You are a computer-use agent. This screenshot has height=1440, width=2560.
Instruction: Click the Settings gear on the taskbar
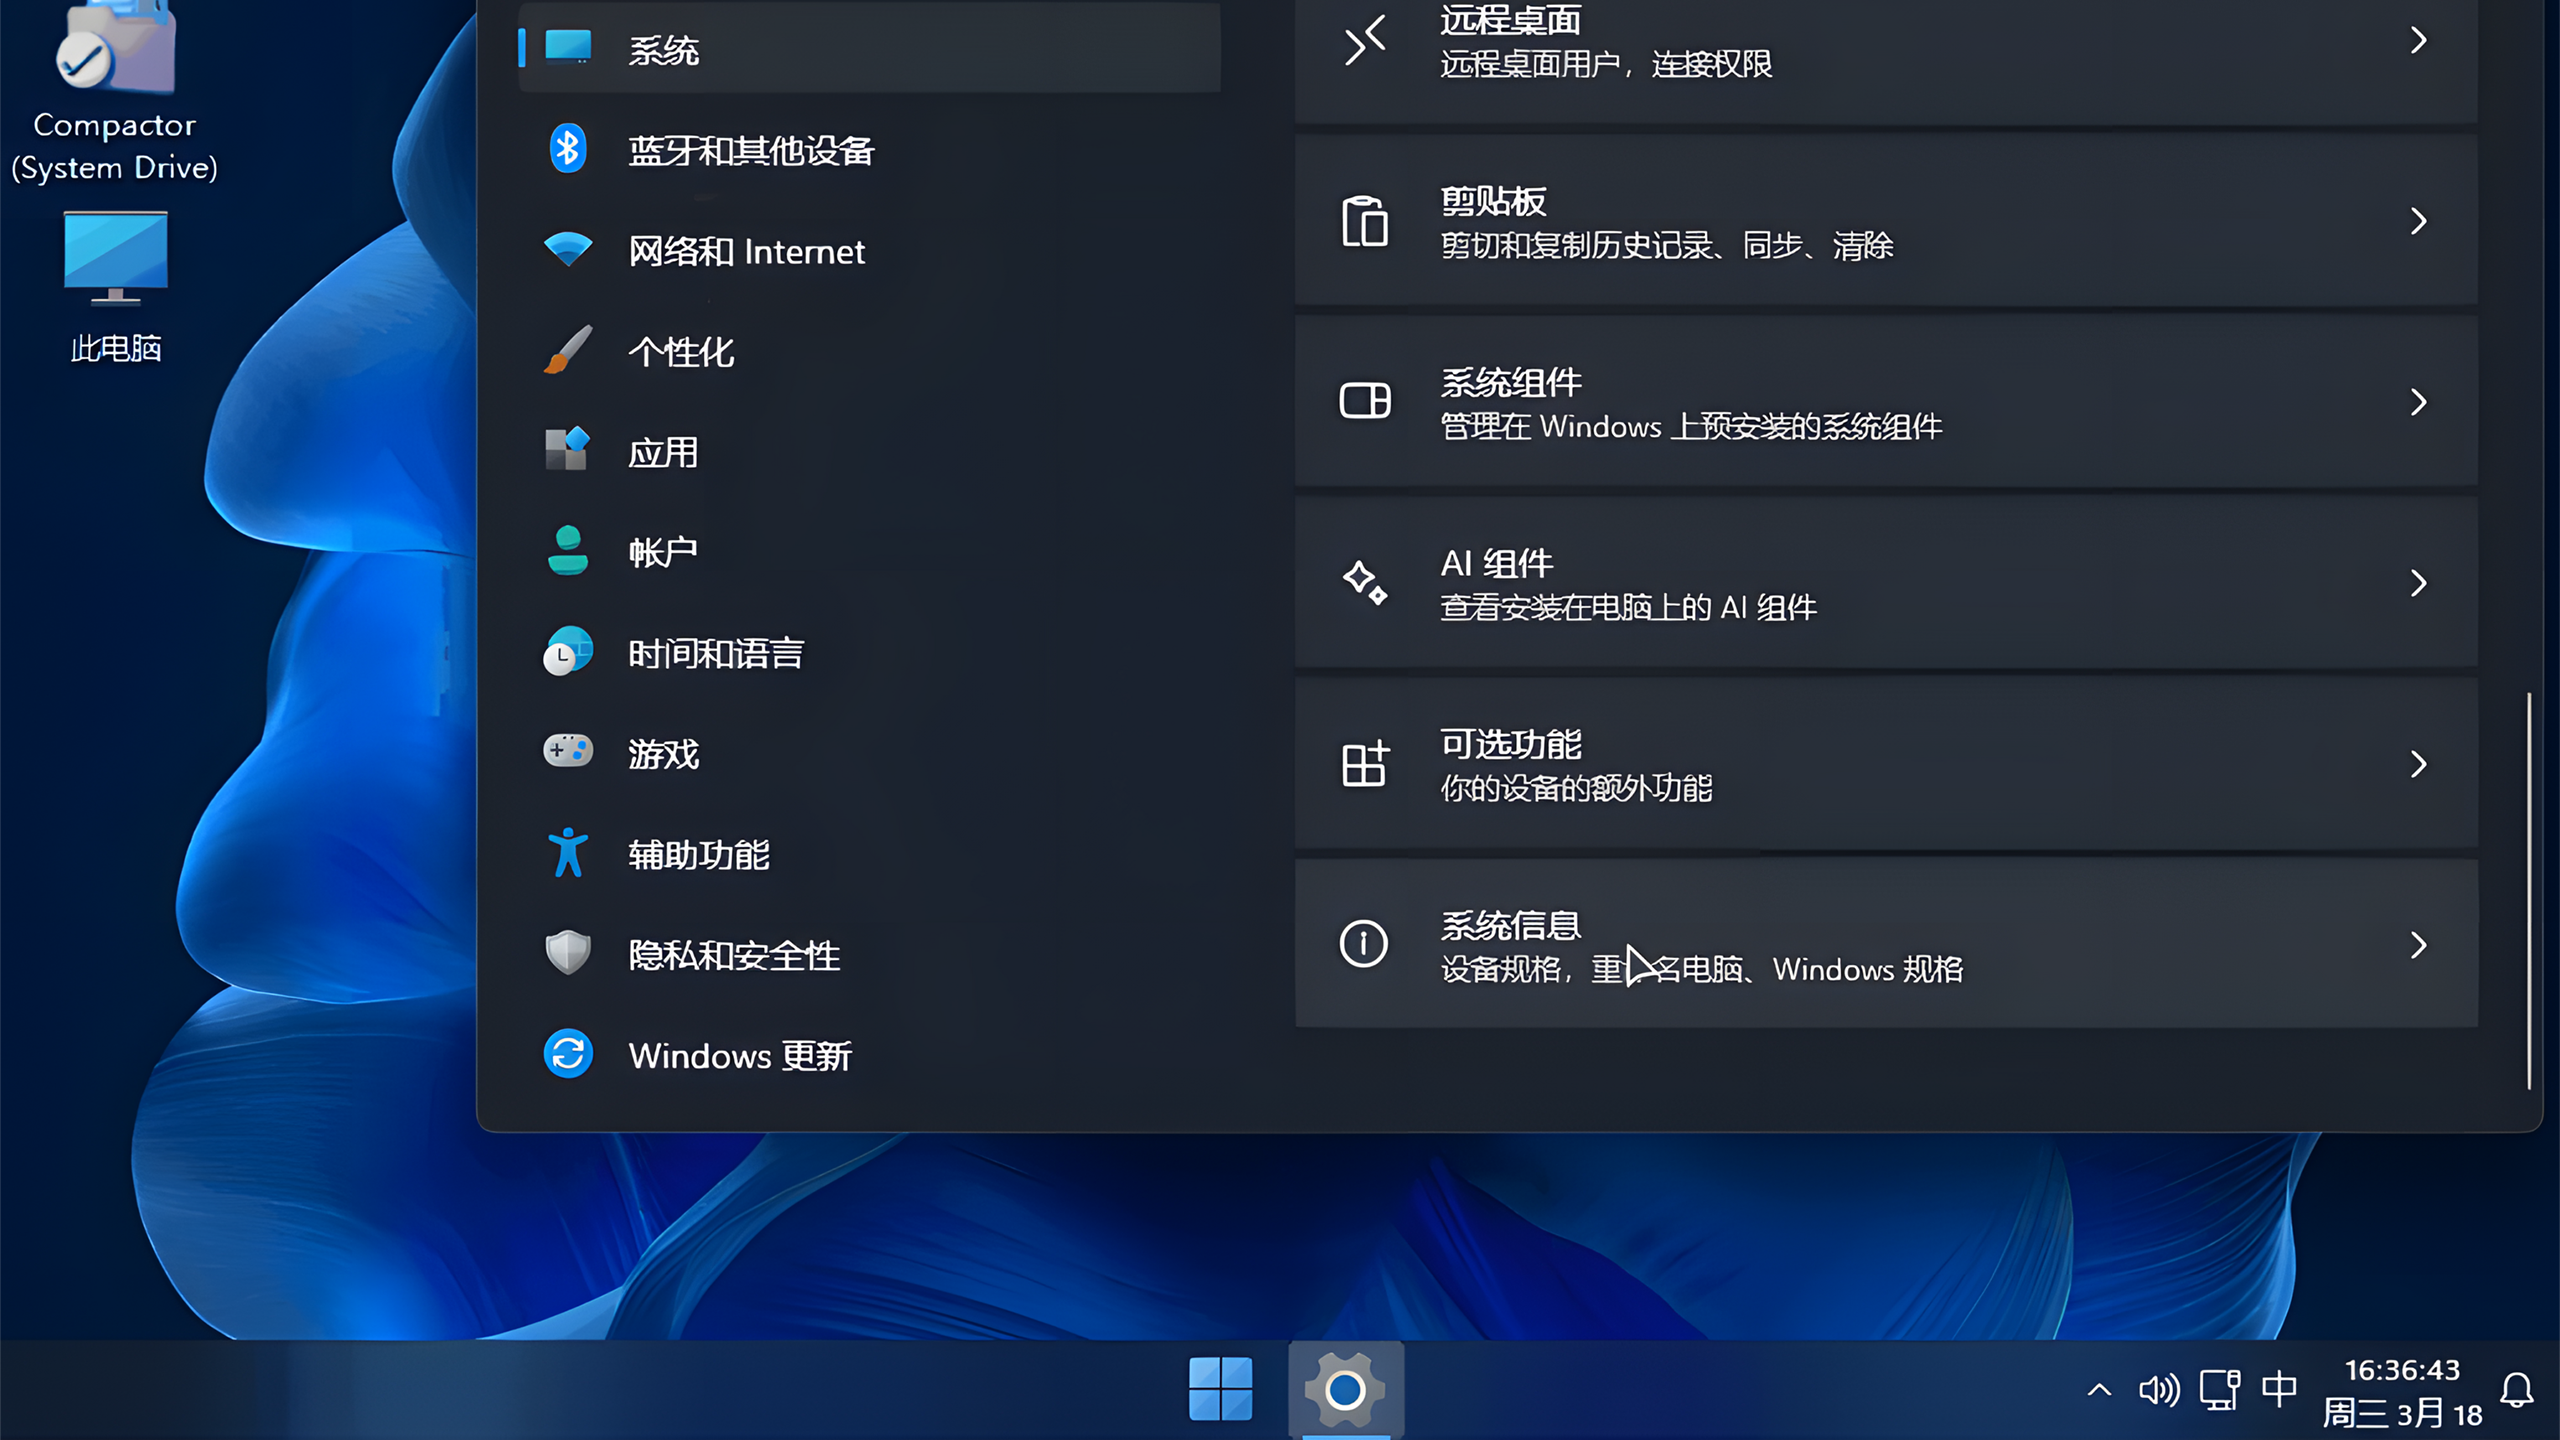point(1346,1389)
